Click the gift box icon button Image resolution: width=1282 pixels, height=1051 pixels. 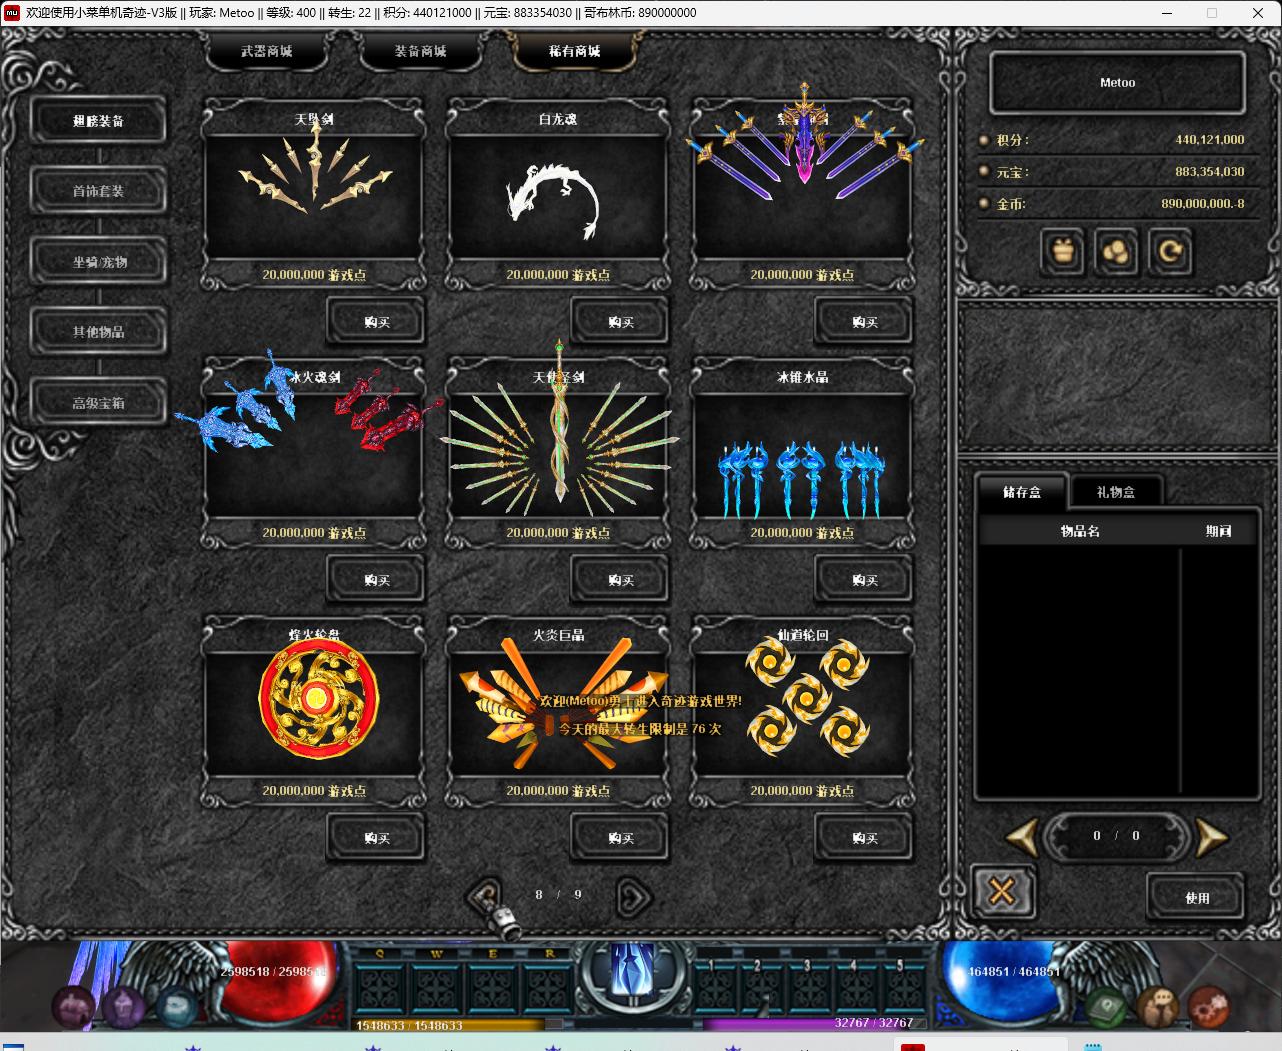coord(1062,251)
